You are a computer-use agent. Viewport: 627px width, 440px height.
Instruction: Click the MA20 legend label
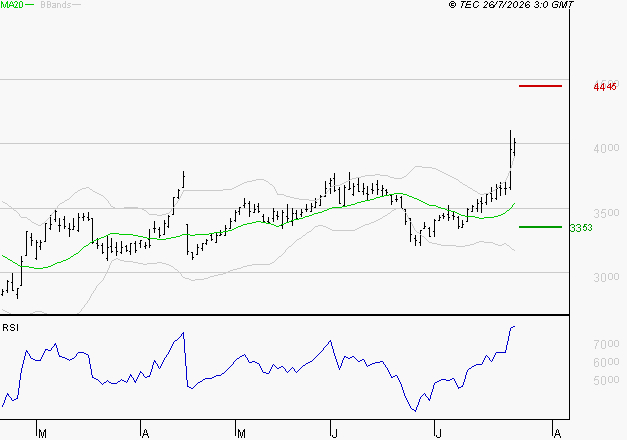12,5
